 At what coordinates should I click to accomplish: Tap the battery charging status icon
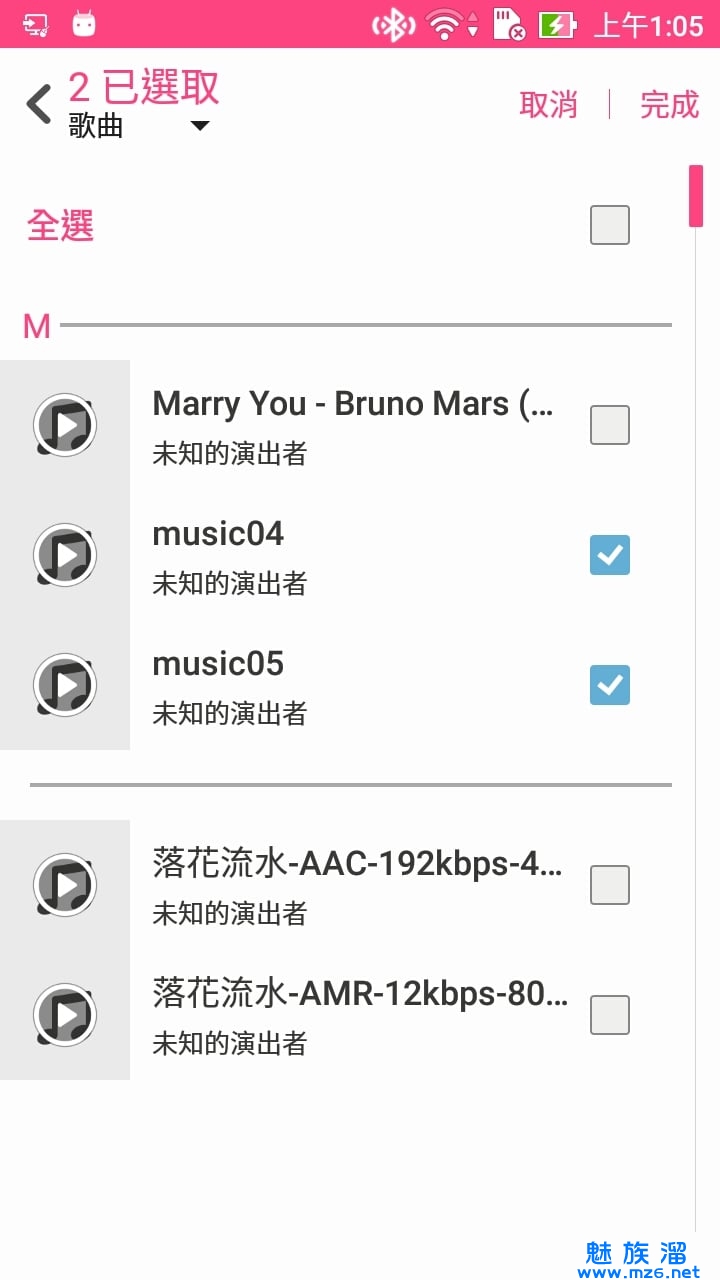(x=557, y=25)
